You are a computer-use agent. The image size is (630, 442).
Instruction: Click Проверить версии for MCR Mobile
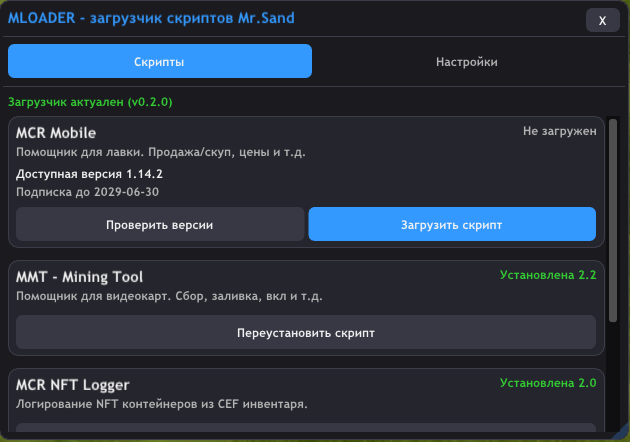click(160, 224)
